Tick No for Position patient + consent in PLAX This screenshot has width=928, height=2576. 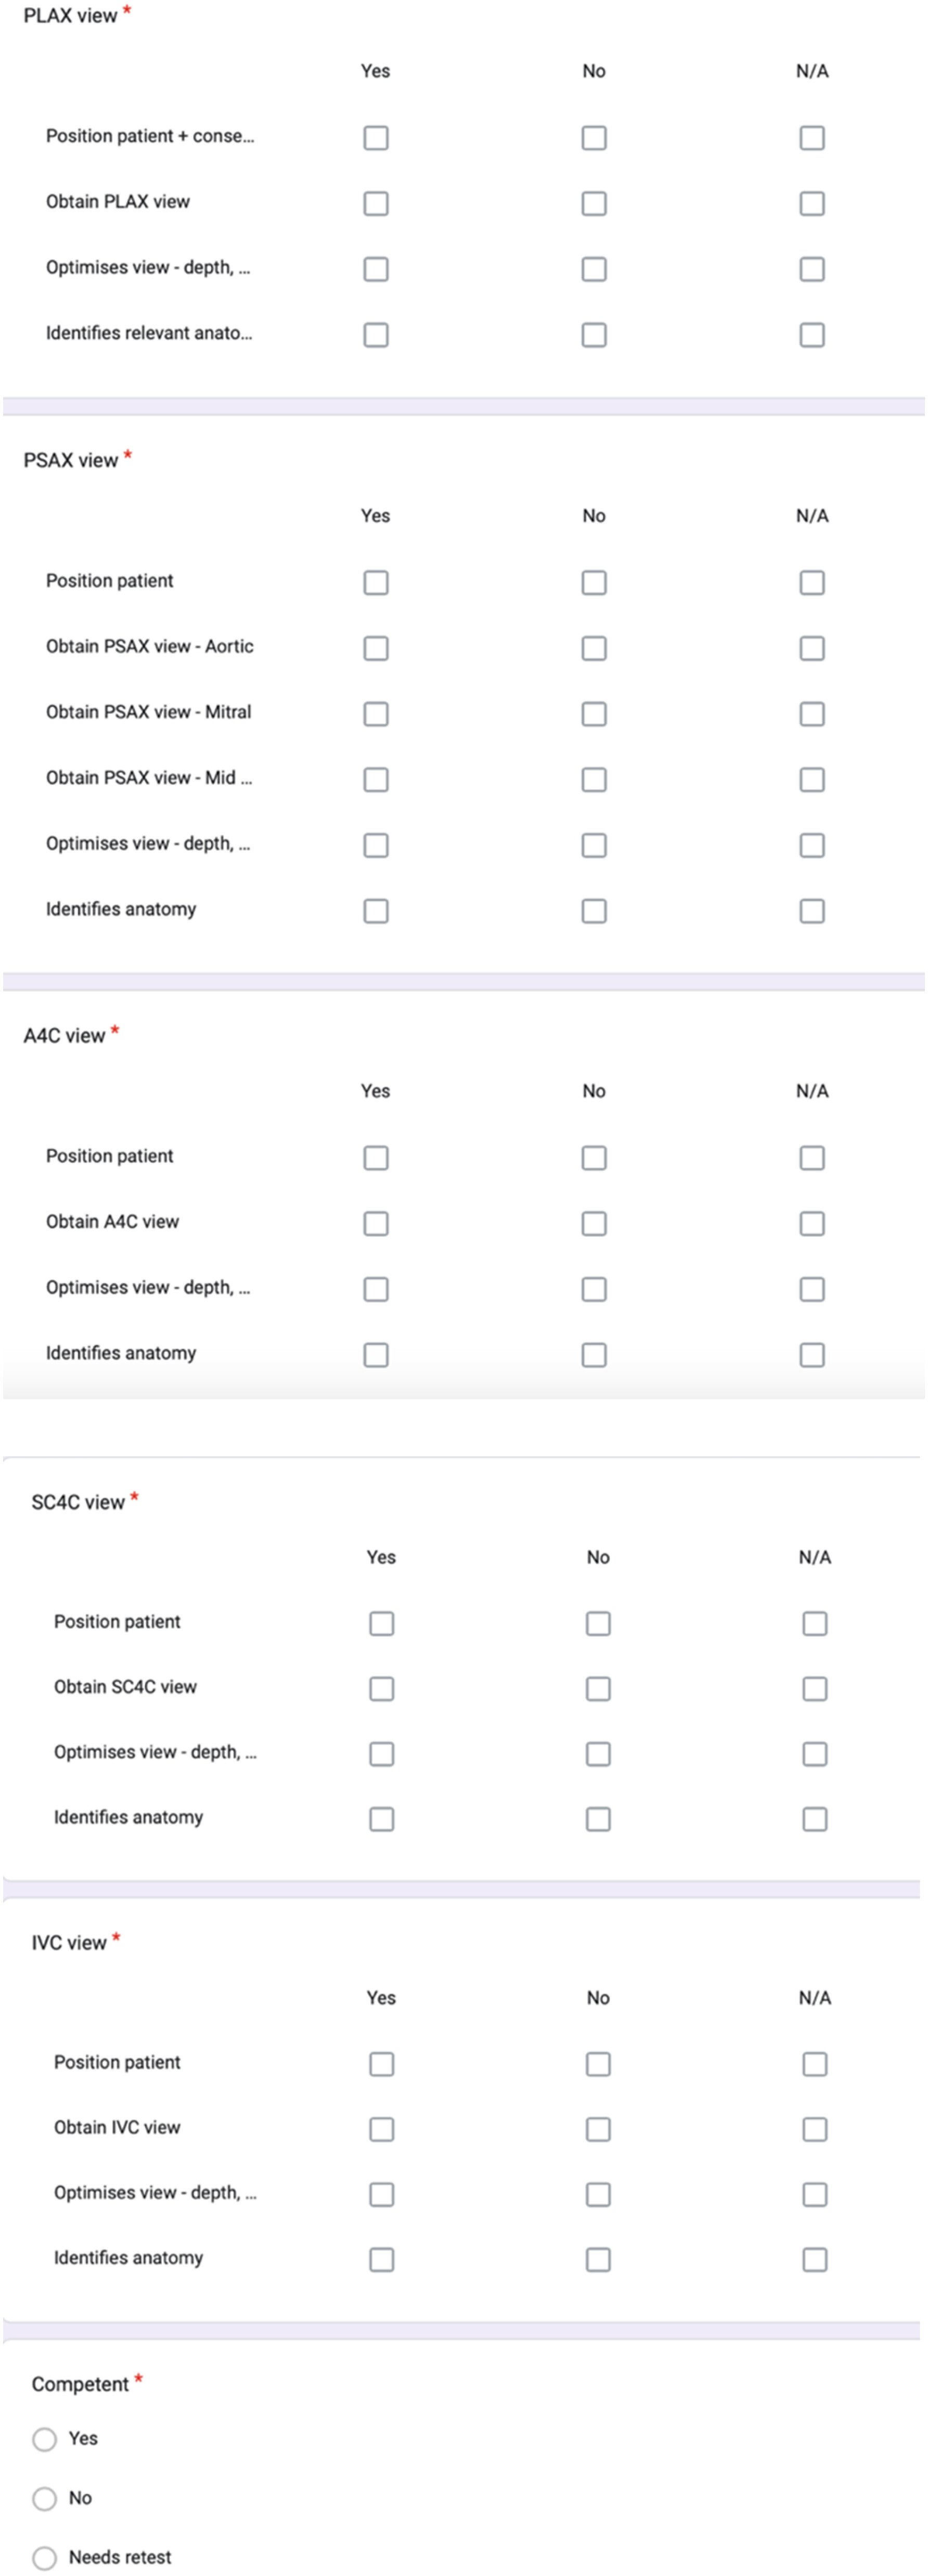(x=594, y=138)
